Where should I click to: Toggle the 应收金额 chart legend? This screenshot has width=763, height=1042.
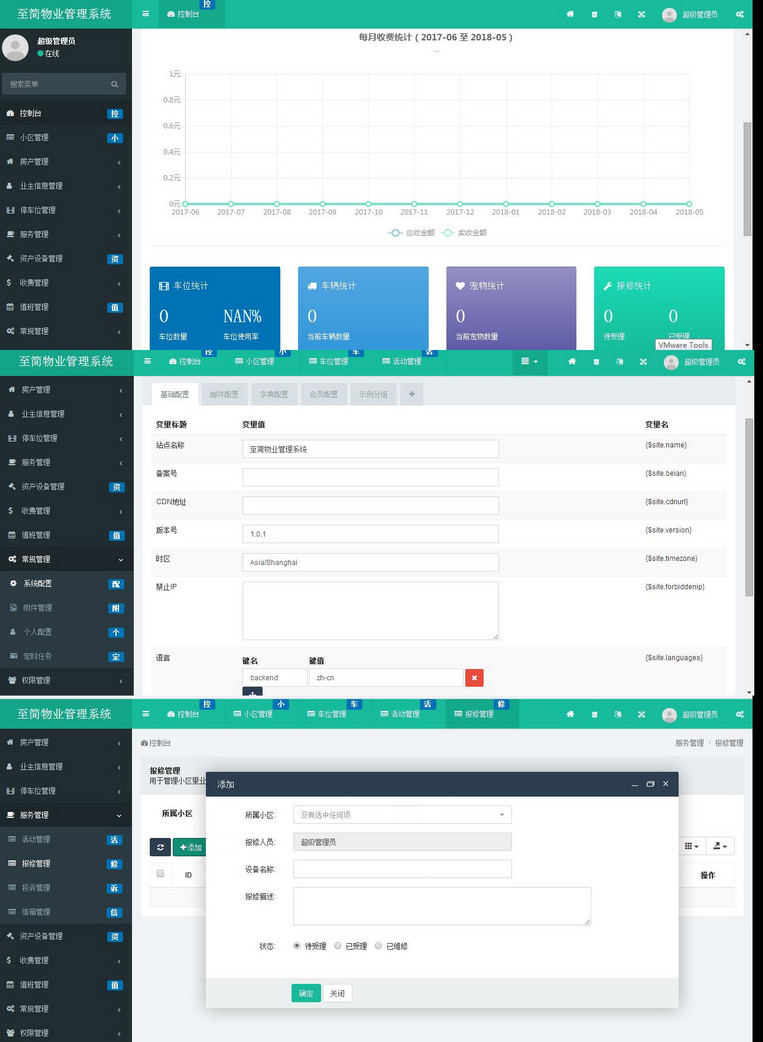(x=411, y=233)
